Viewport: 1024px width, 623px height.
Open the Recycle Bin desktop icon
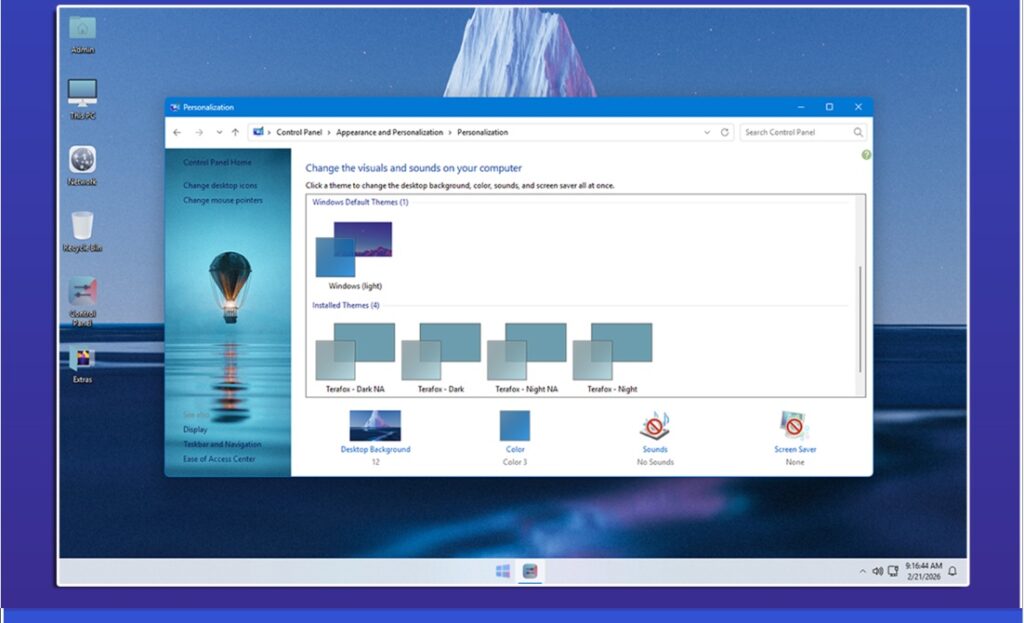pos(82,227)
